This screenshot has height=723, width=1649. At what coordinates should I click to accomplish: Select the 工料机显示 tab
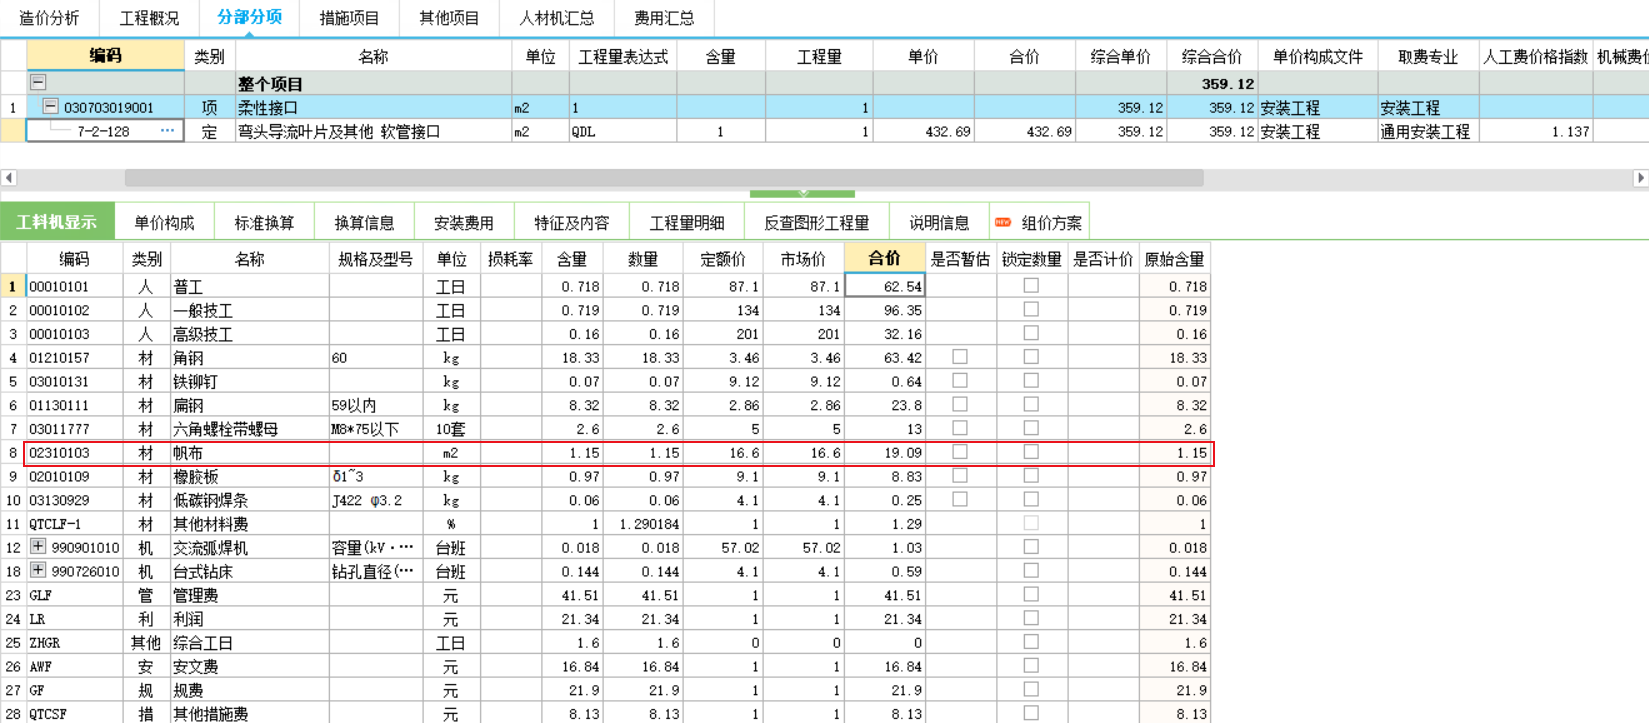click(57, 222)
